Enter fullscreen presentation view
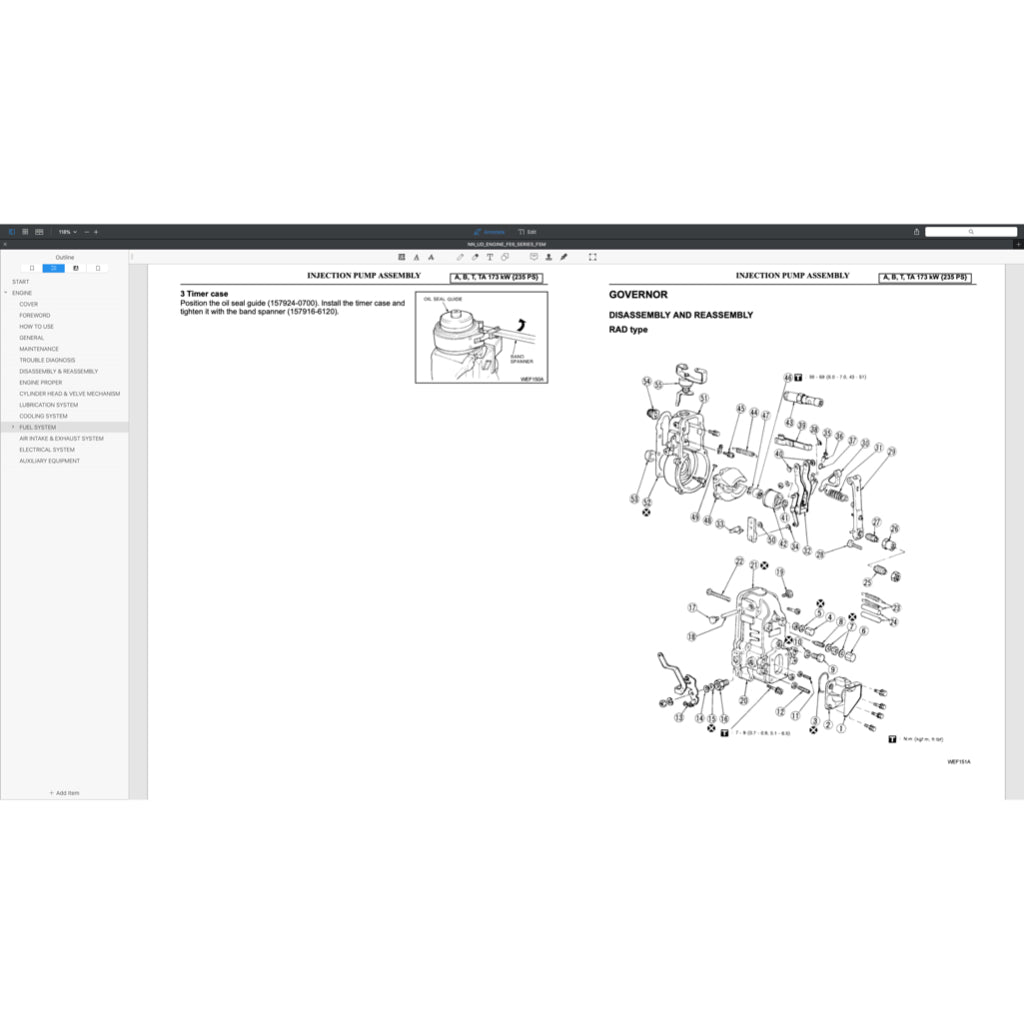Viewport: 1024px width, 1024px height. (592, 257)
